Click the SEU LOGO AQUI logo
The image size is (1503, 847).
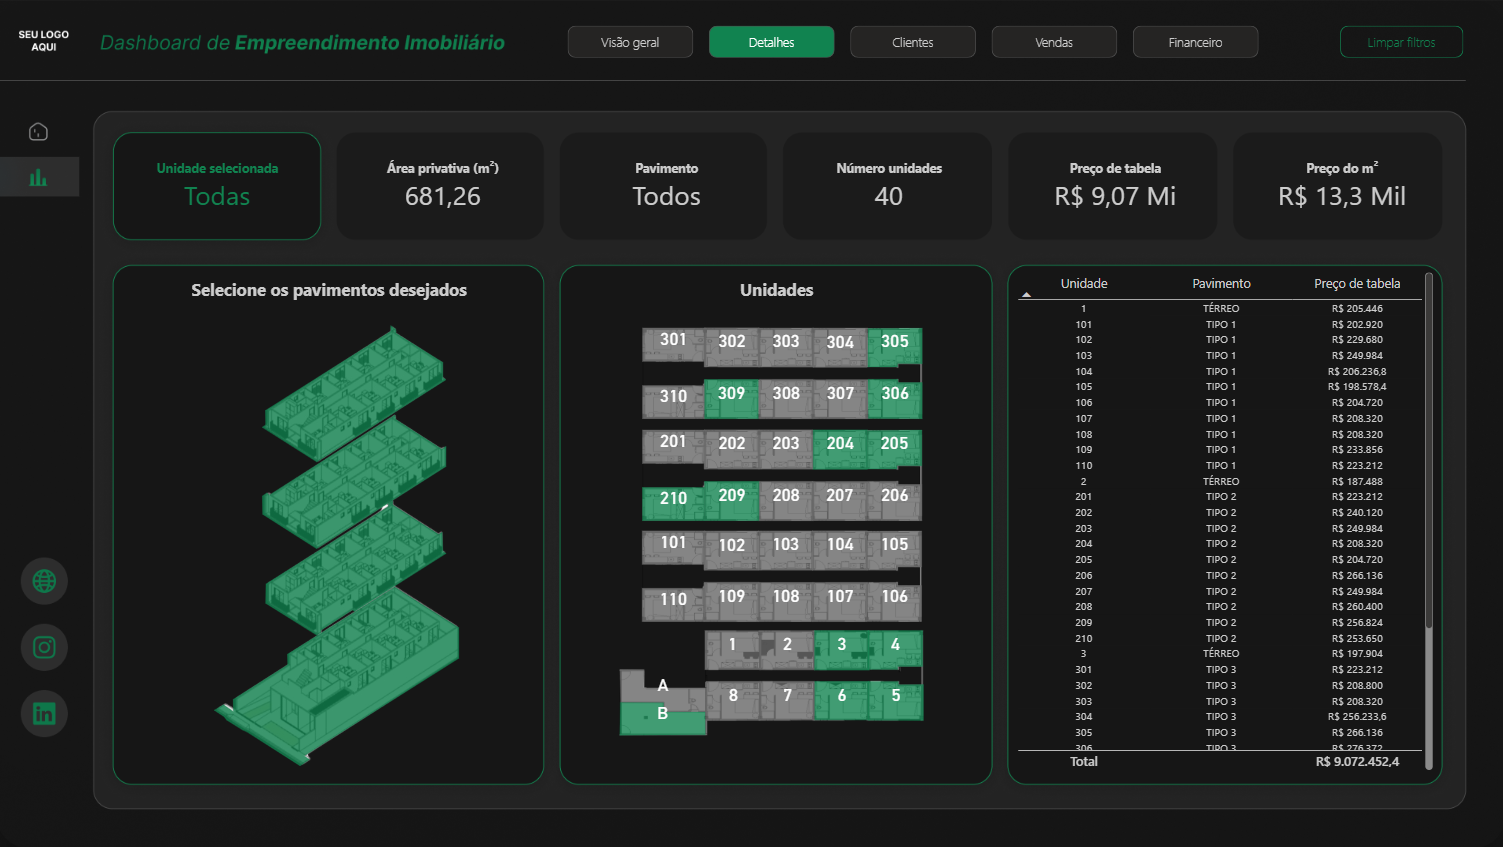(x=42, y=41)
